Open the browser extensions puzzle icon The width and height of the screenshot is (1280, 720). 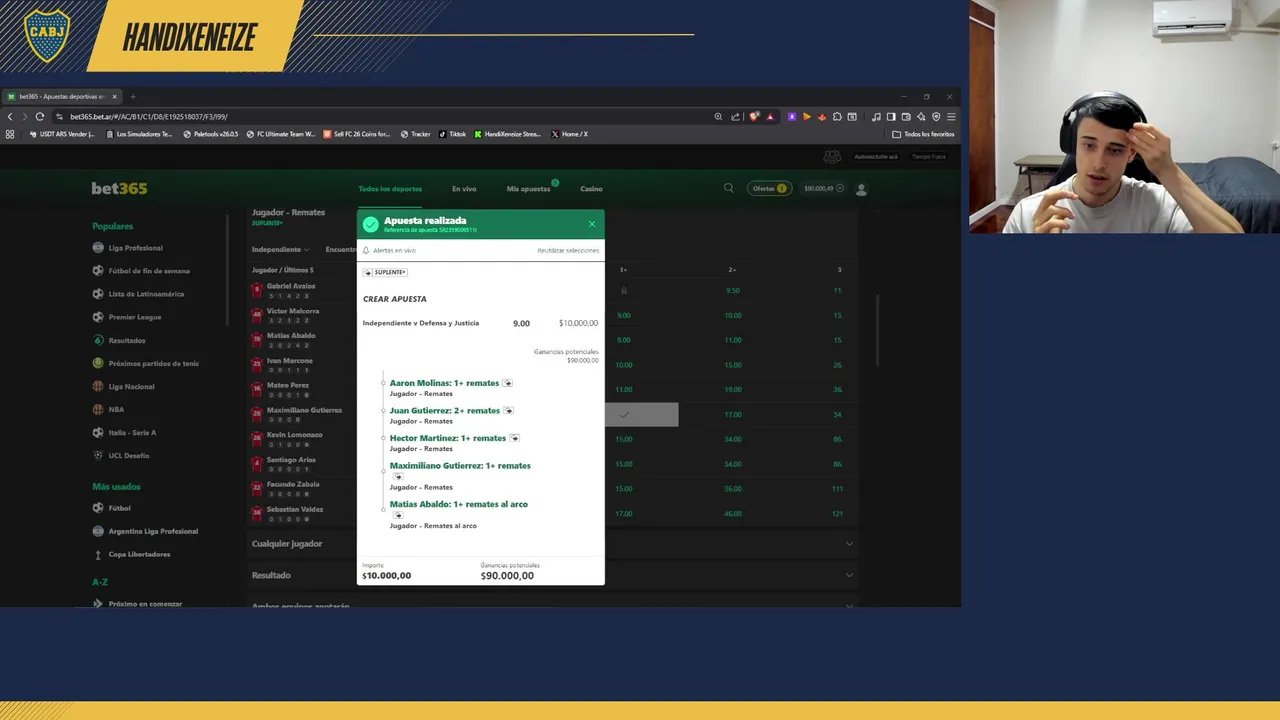(837, 116)
